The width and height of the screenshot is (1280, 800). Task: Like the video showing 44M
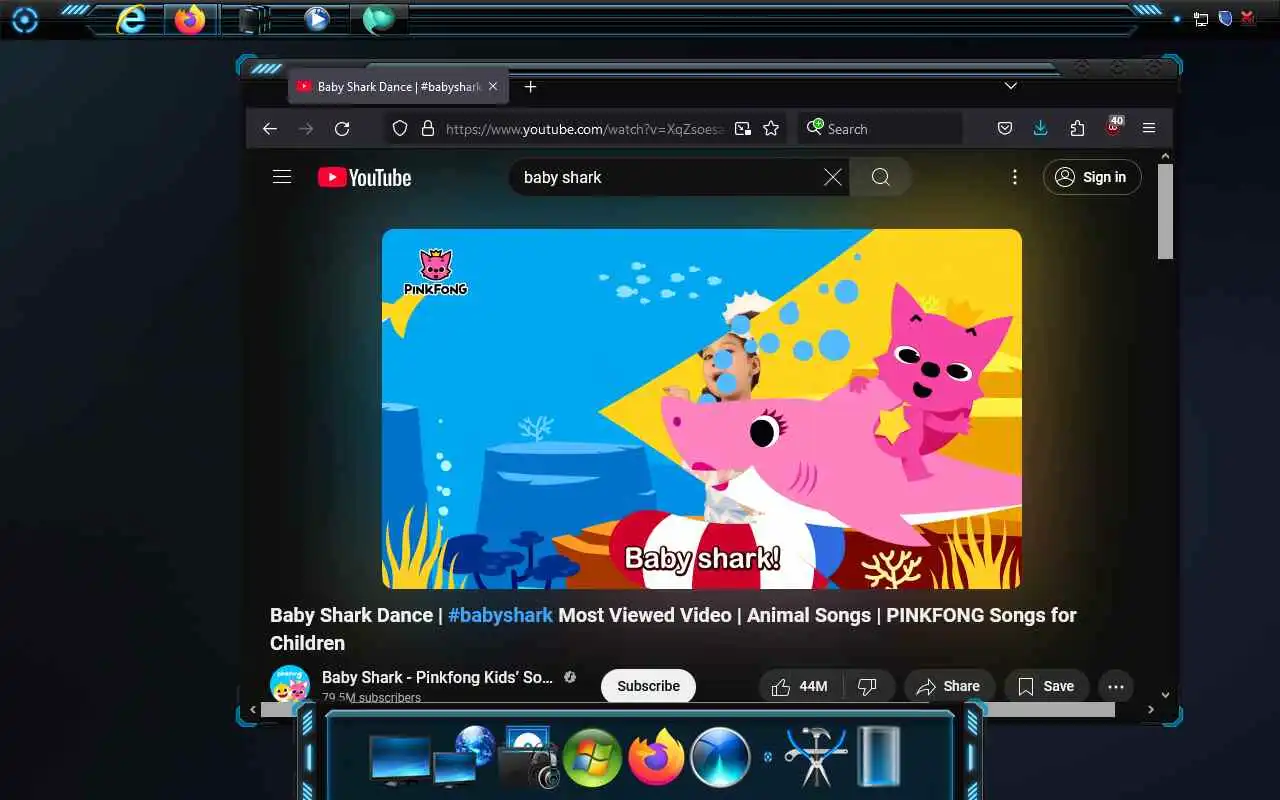tap(800, 686)
